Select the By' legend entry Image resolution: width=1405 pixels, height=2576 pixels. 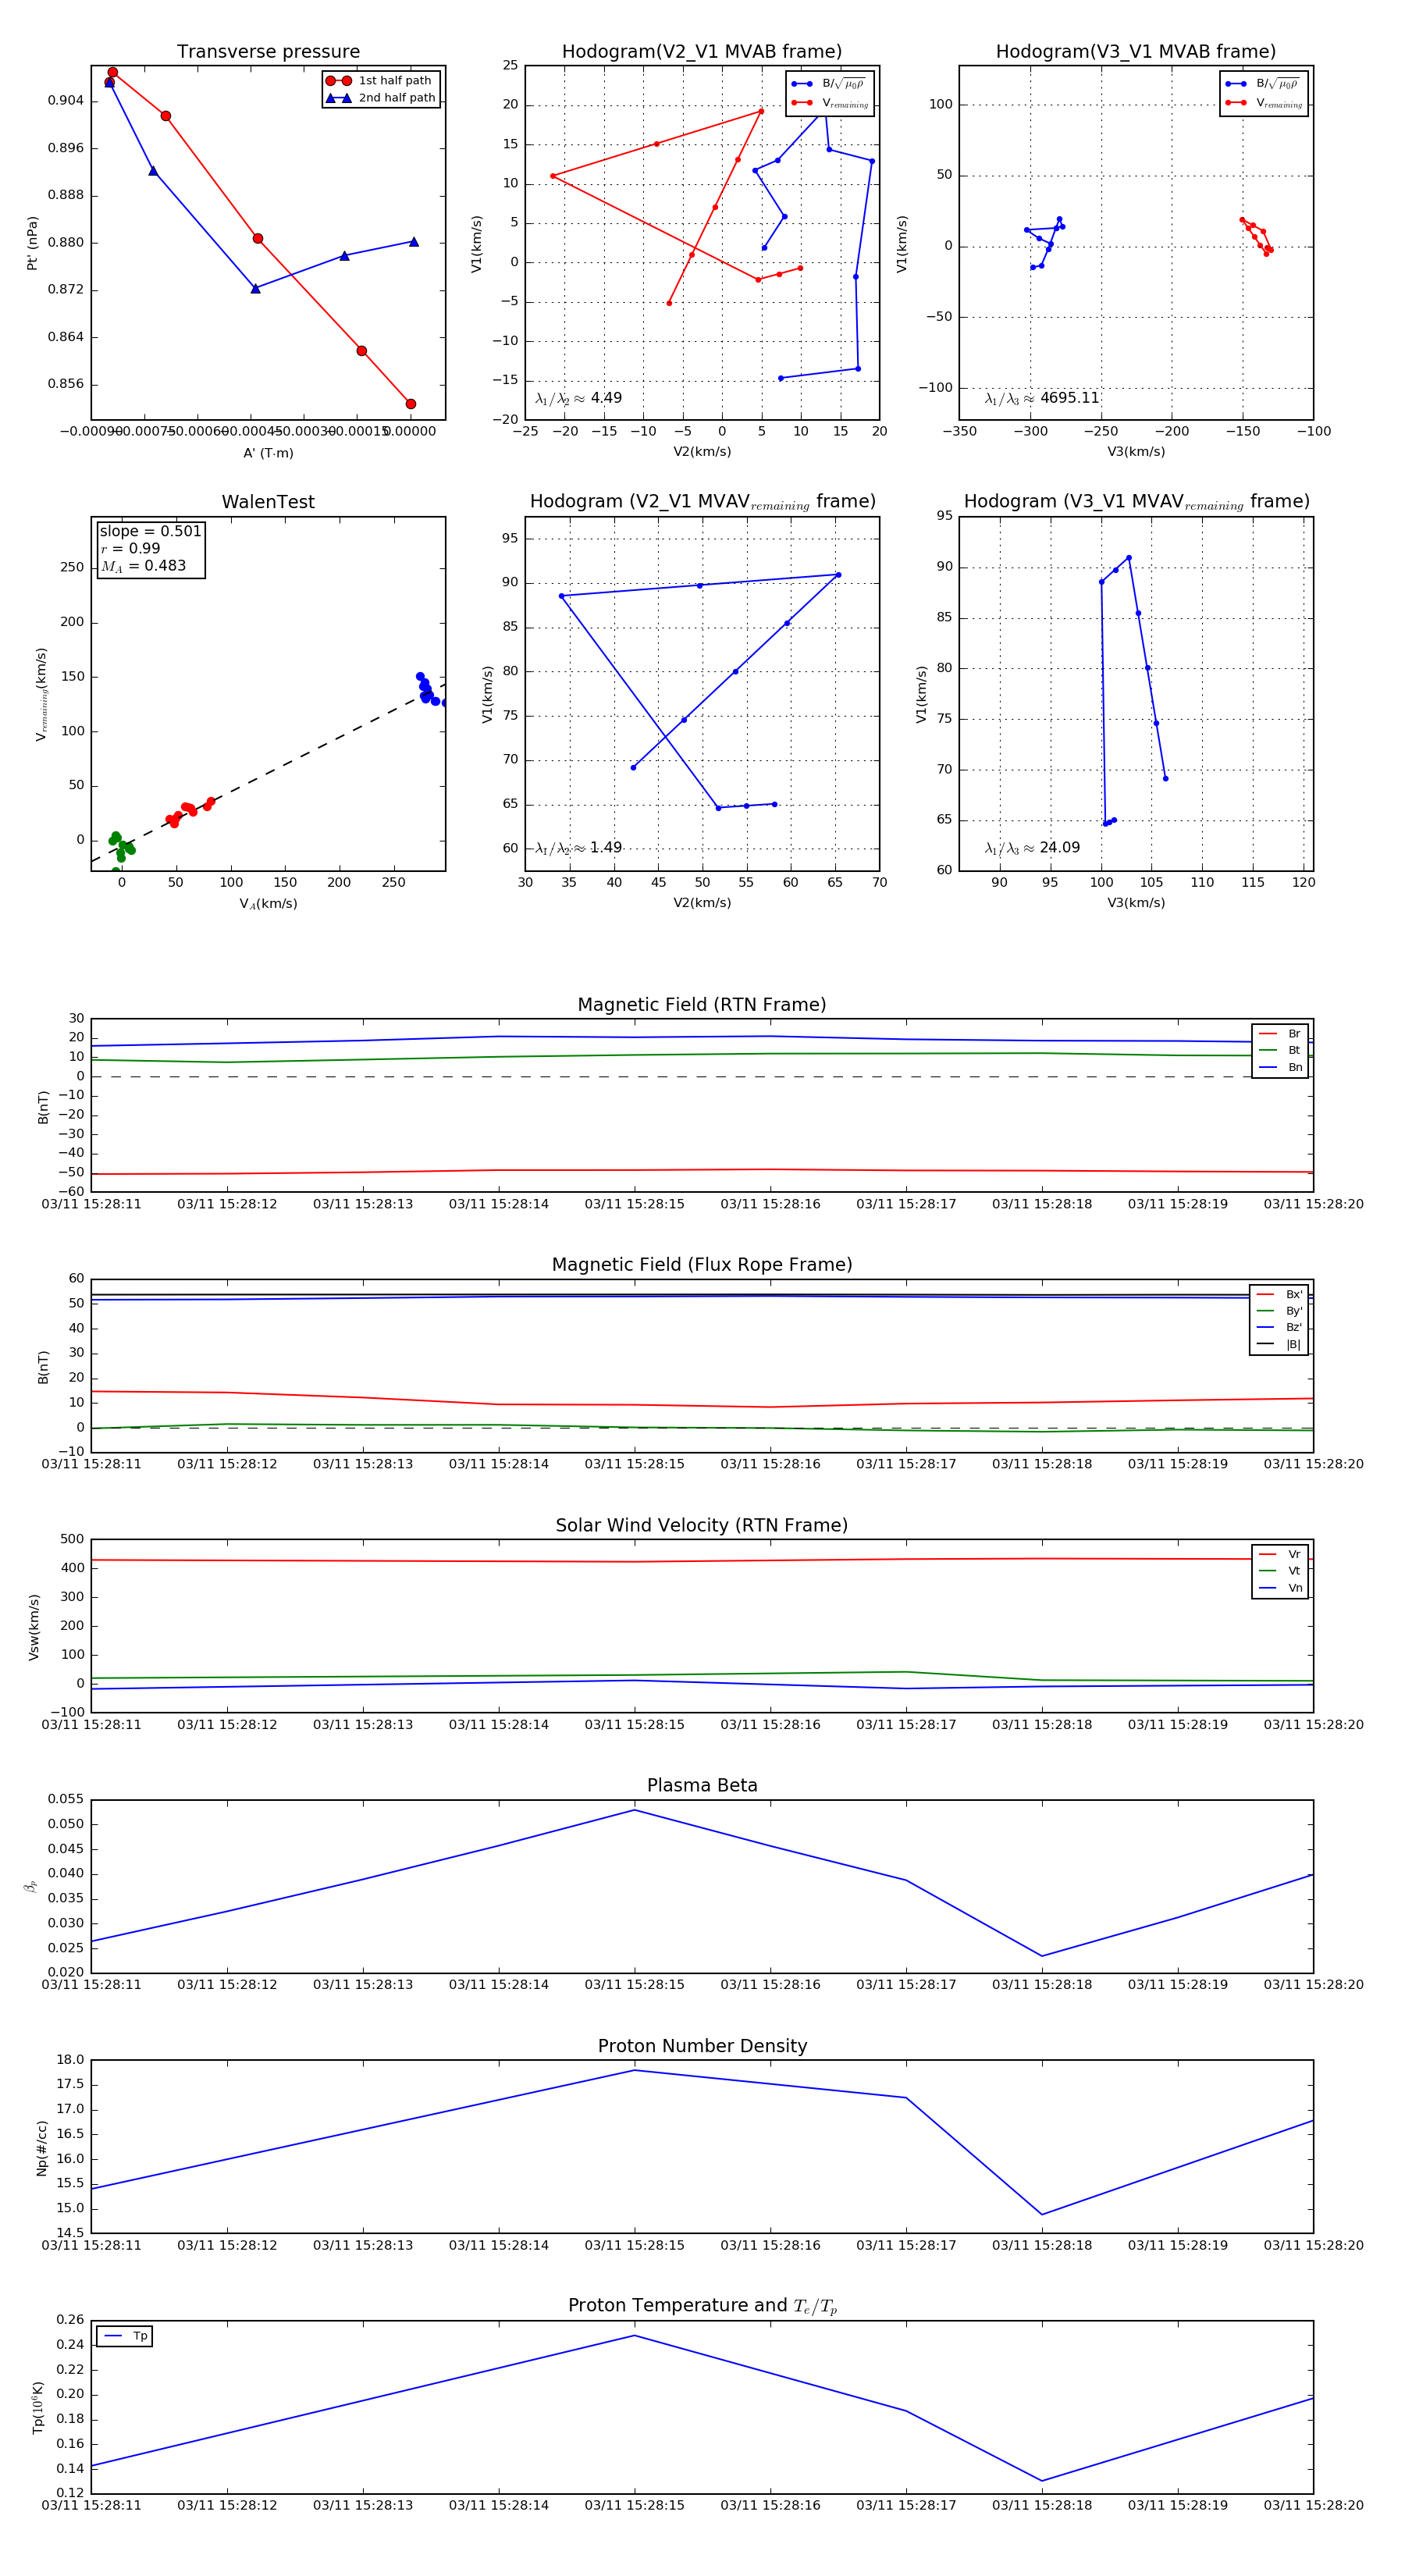(x=1279, y=1311)
